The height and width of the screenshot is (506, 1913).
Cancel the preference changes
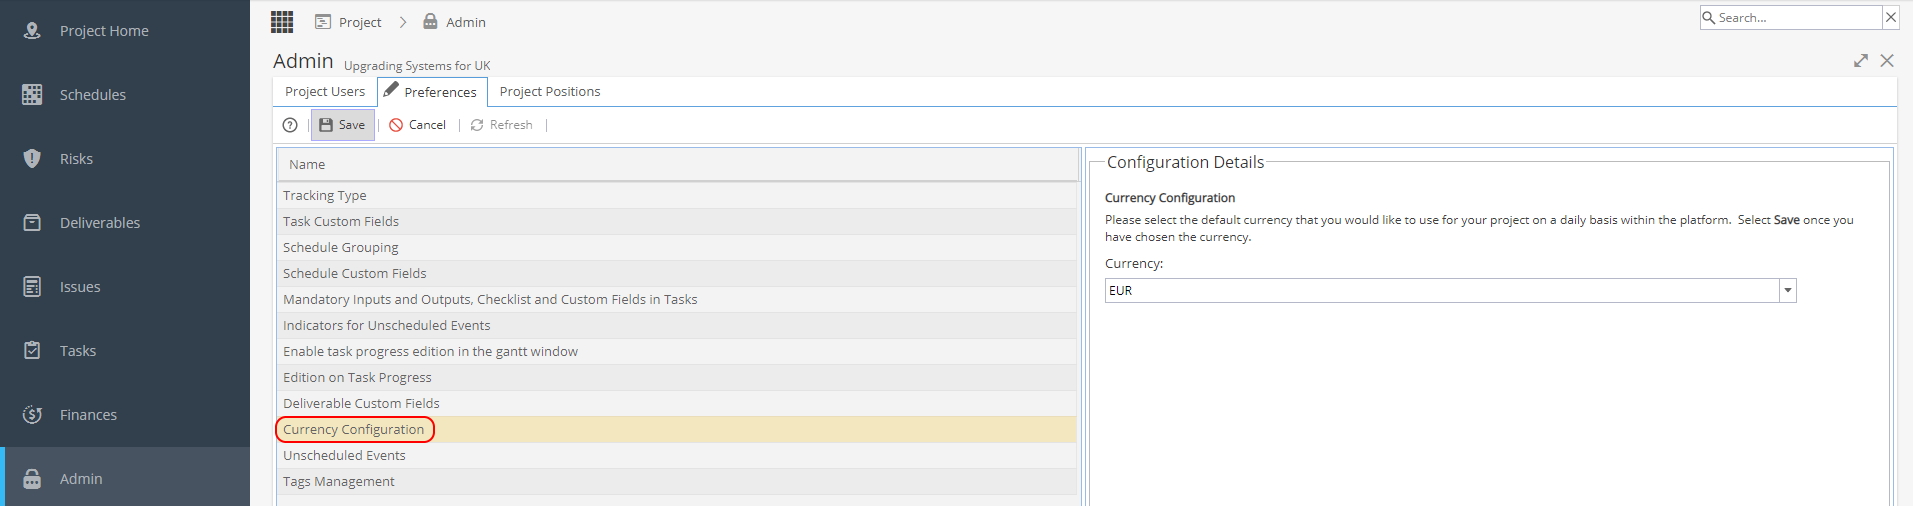point(417,125)
